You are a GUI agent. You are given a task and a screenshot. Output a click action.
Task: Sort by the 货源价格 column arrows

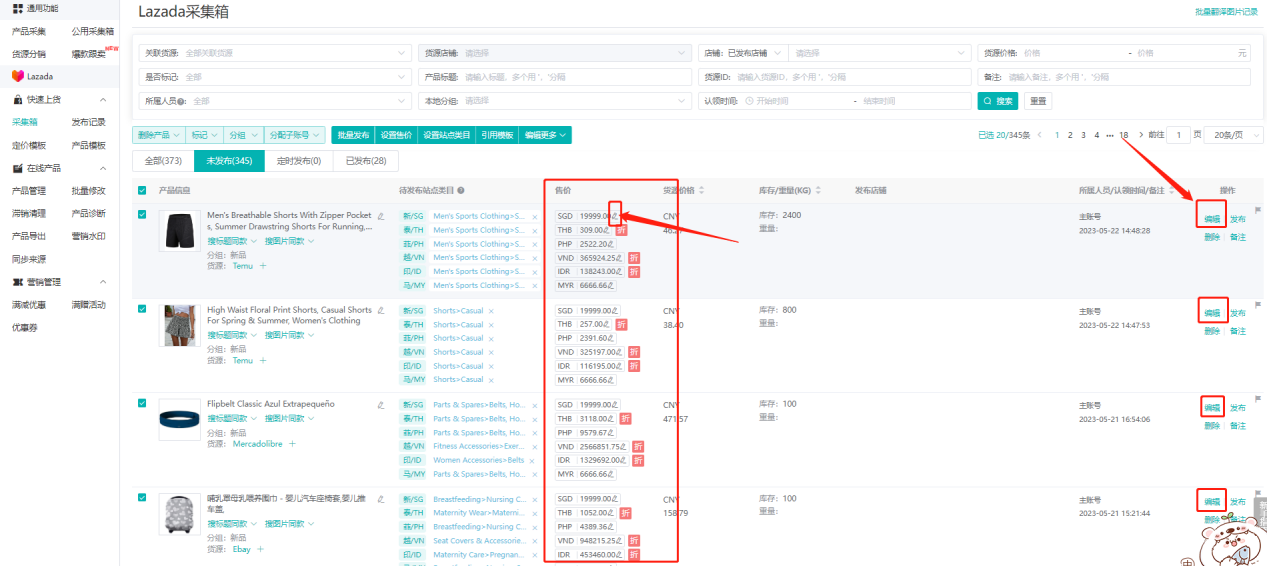[701, 190]
